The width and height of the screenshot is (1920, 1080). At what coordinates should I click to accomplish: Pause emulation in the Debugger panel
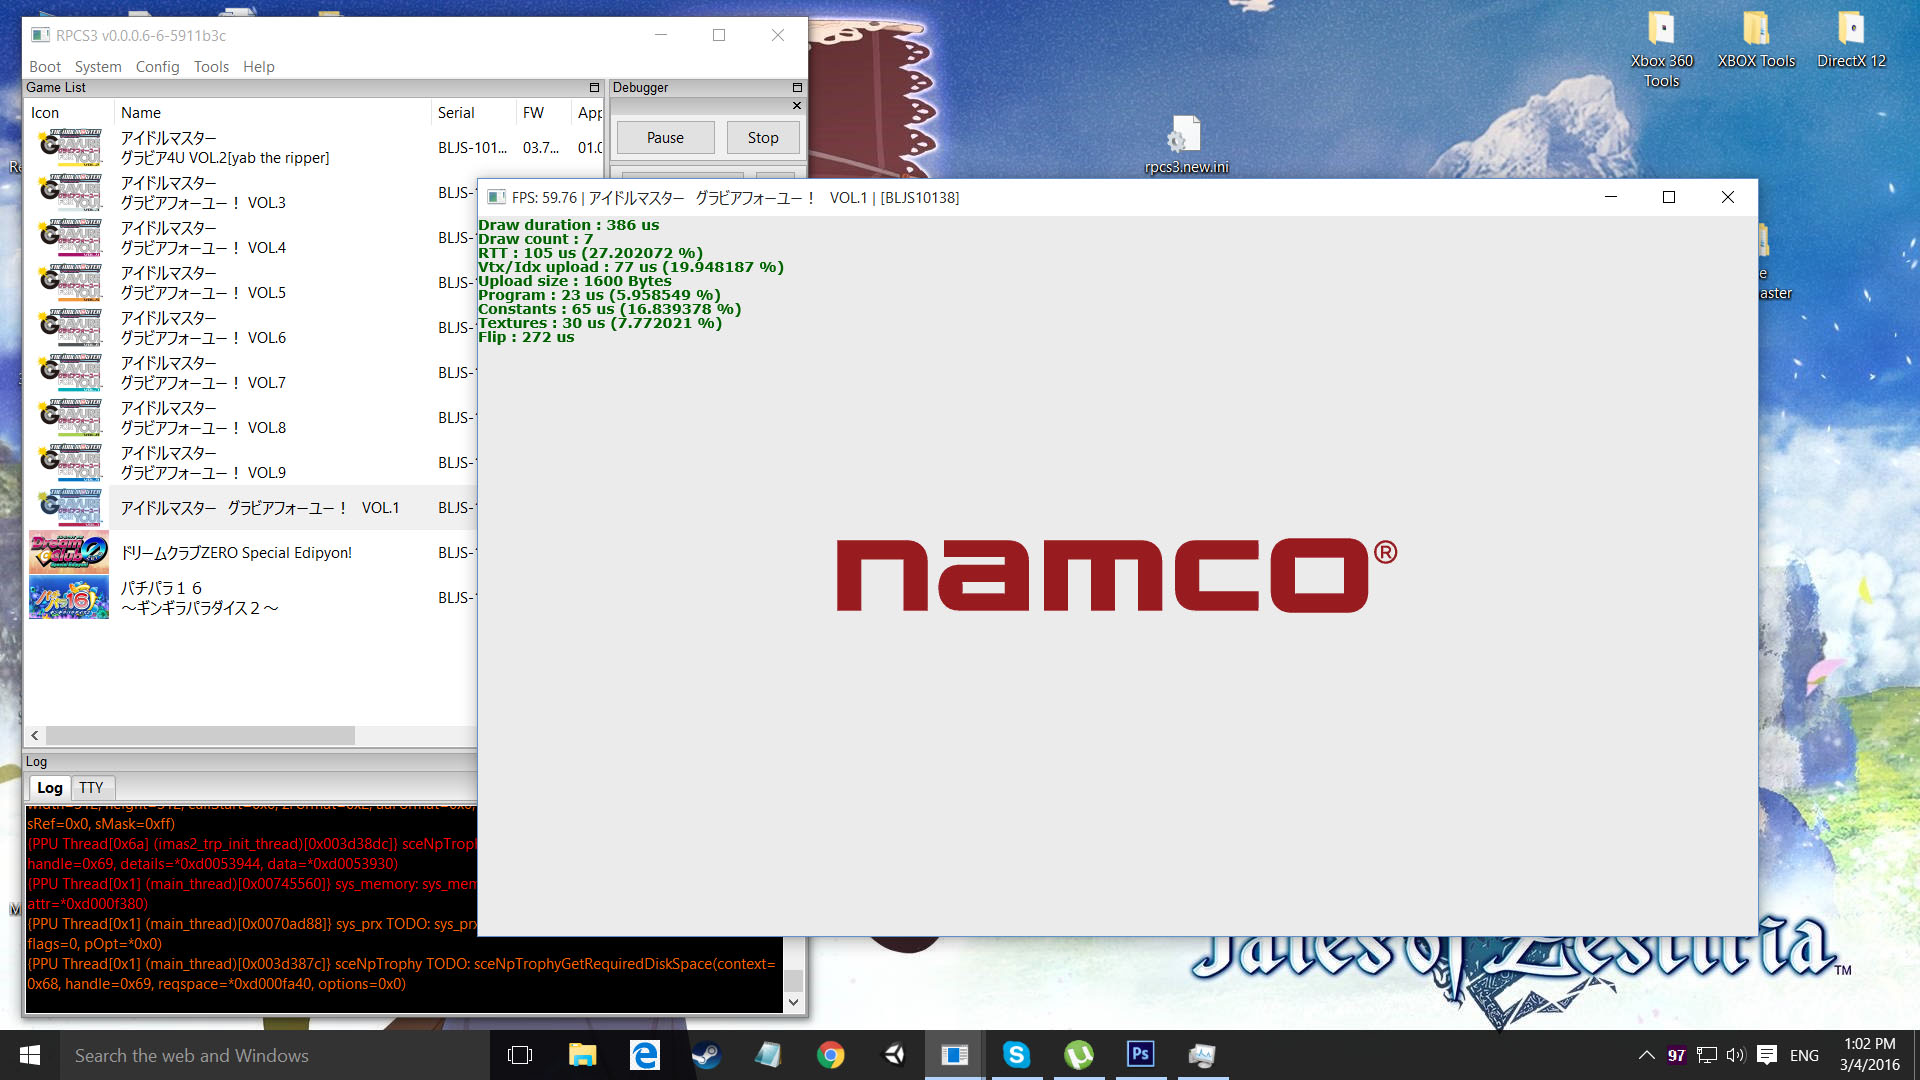tap(665, 138)
